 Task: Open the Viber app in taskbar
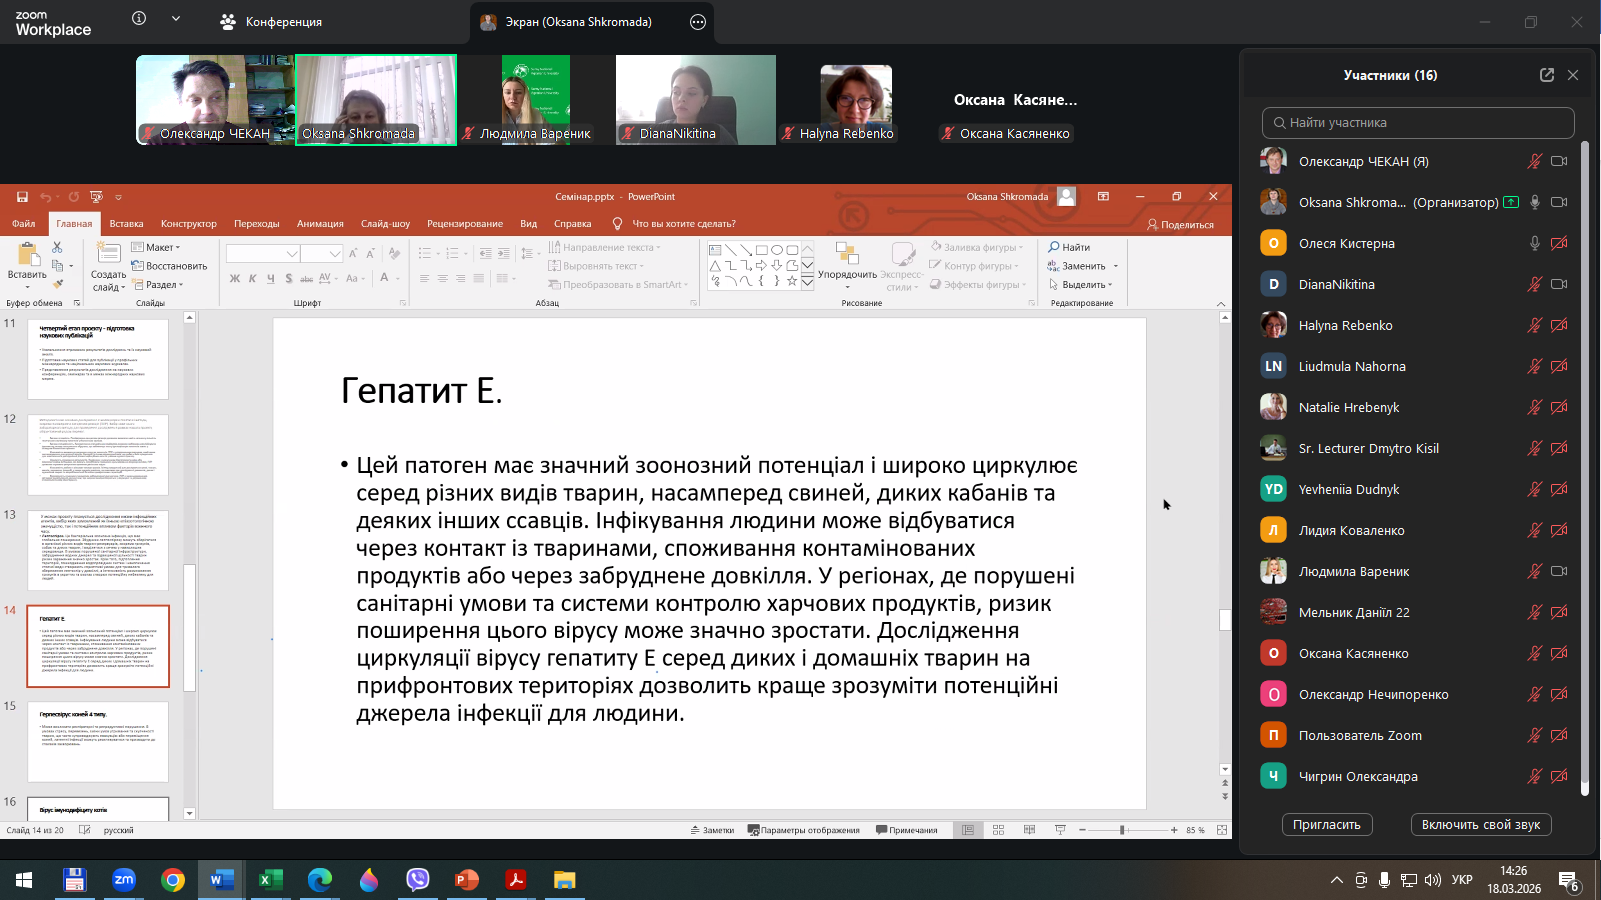tap(417, 880)
